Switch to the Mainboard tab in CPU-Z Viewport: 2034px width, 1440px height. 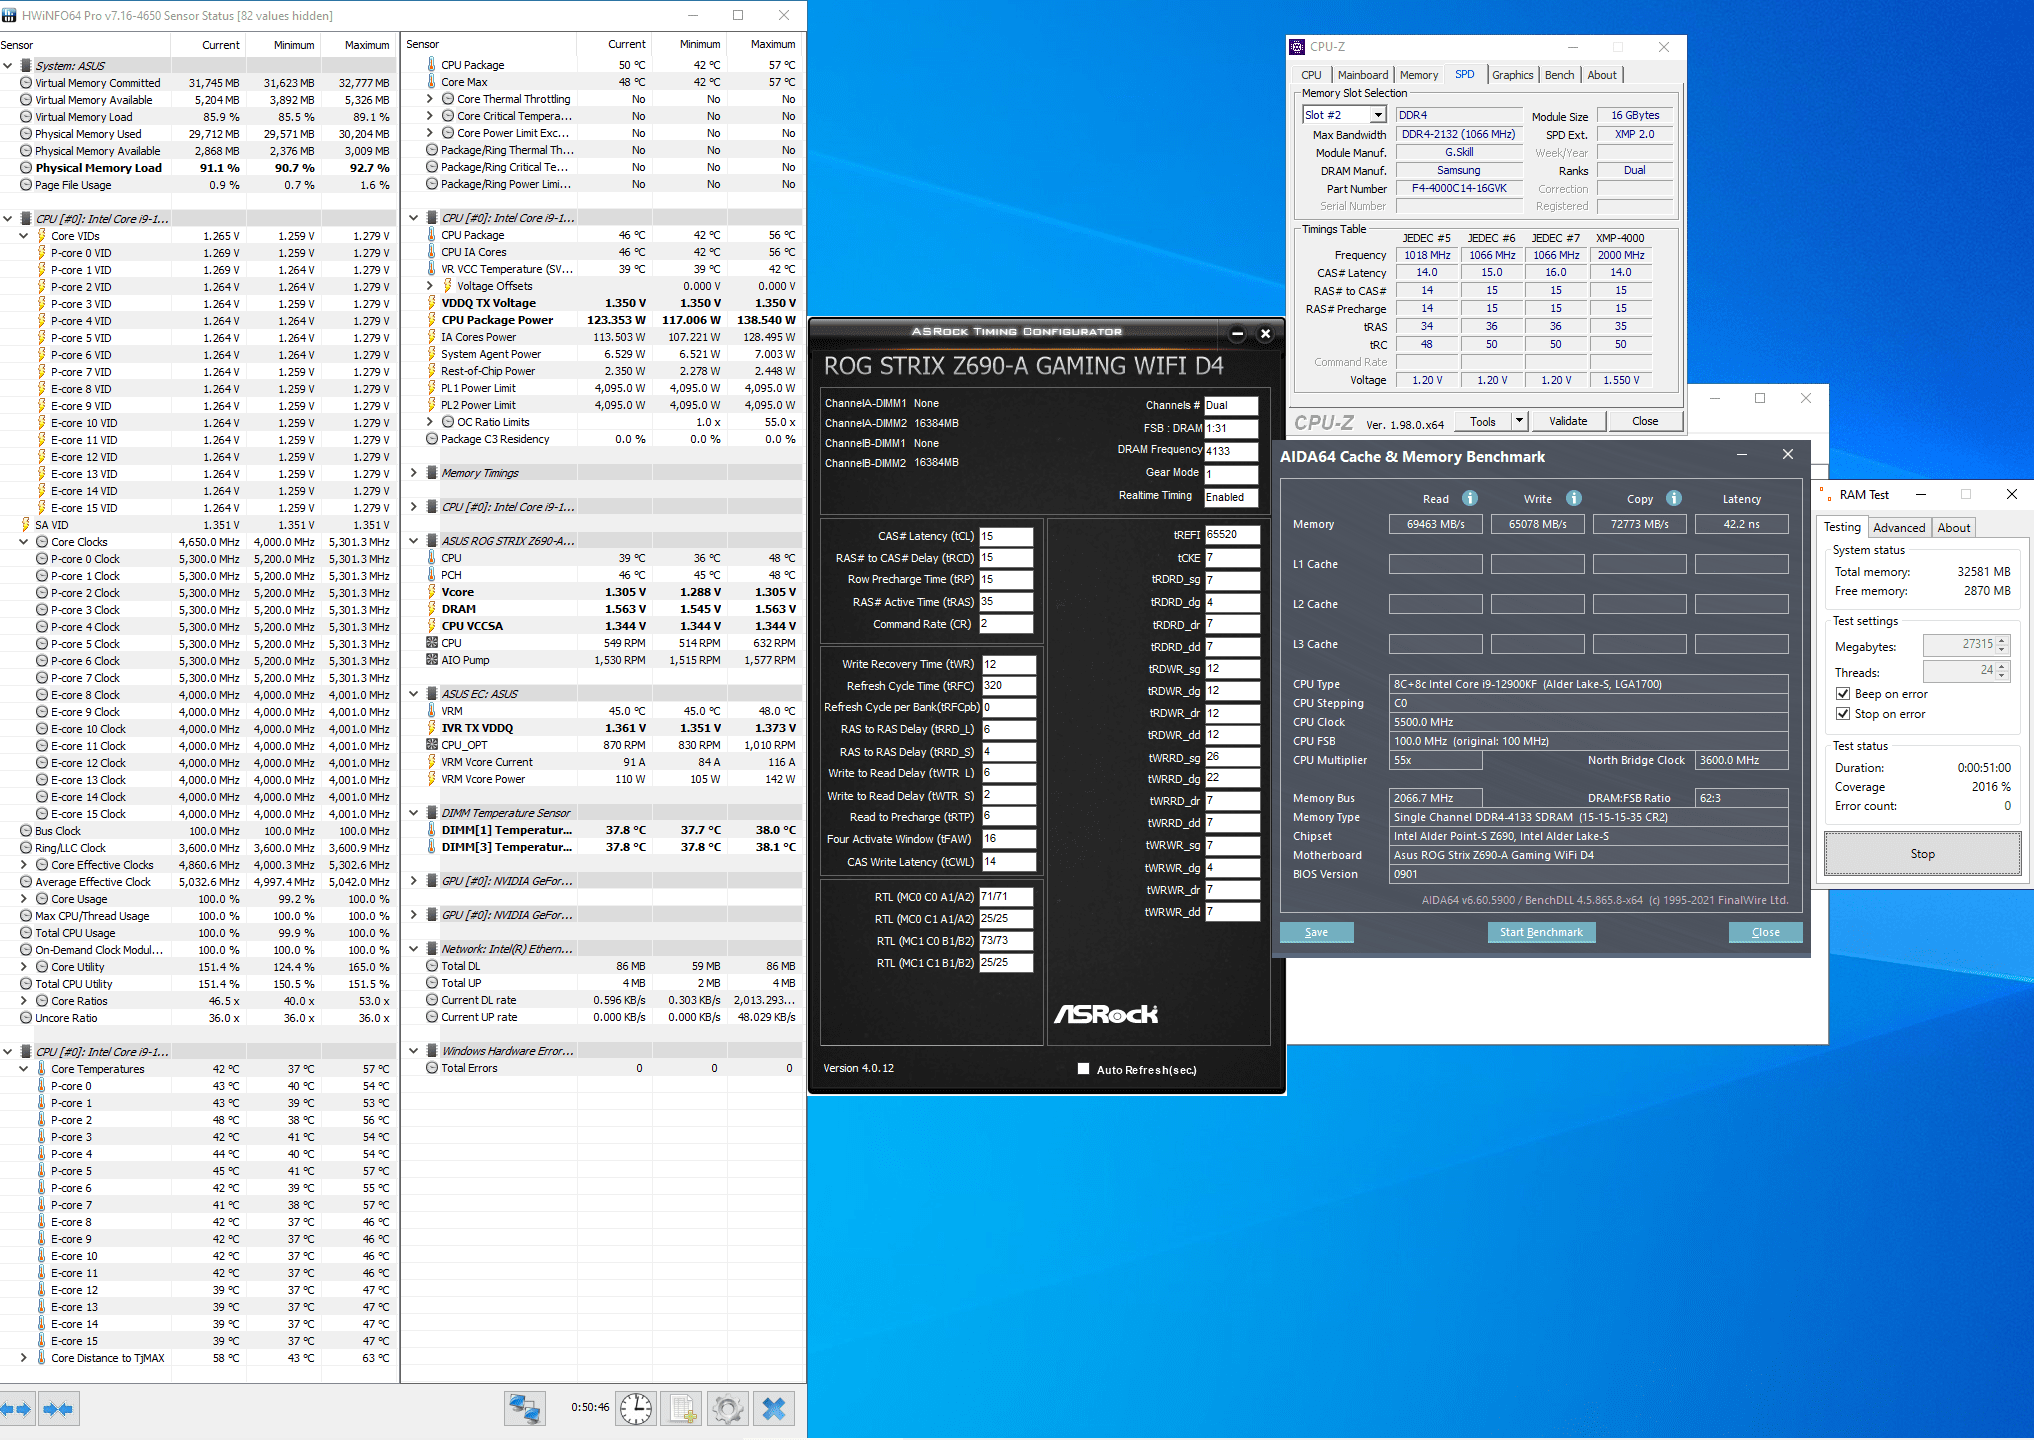point(1362,75)
